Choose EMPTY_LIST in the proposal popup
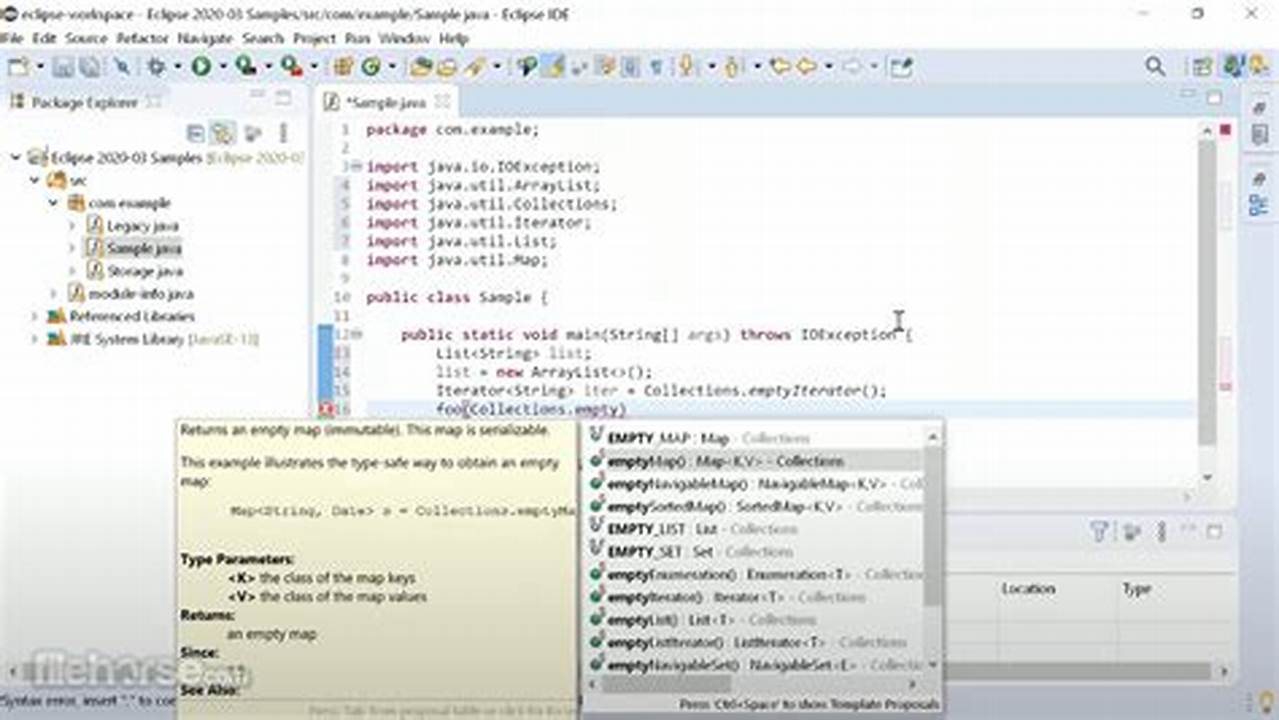Screen dimensions: 1279x720 pyautogui.click(x=660, y=528)
